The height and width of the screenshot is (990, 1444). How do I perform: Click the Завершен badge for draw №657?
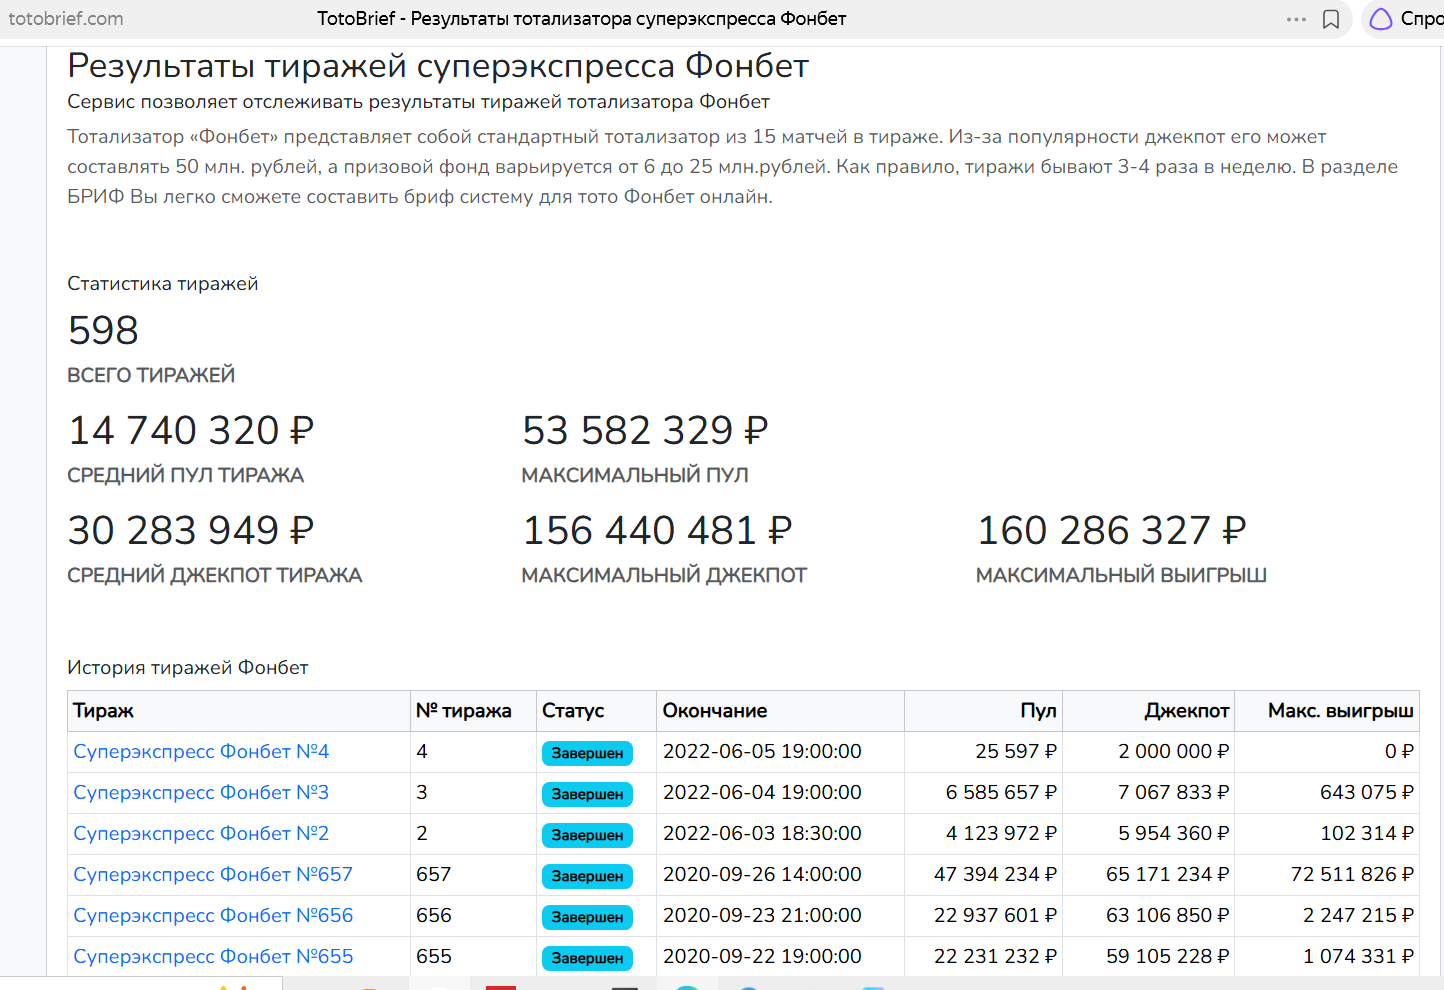(587, 876)
